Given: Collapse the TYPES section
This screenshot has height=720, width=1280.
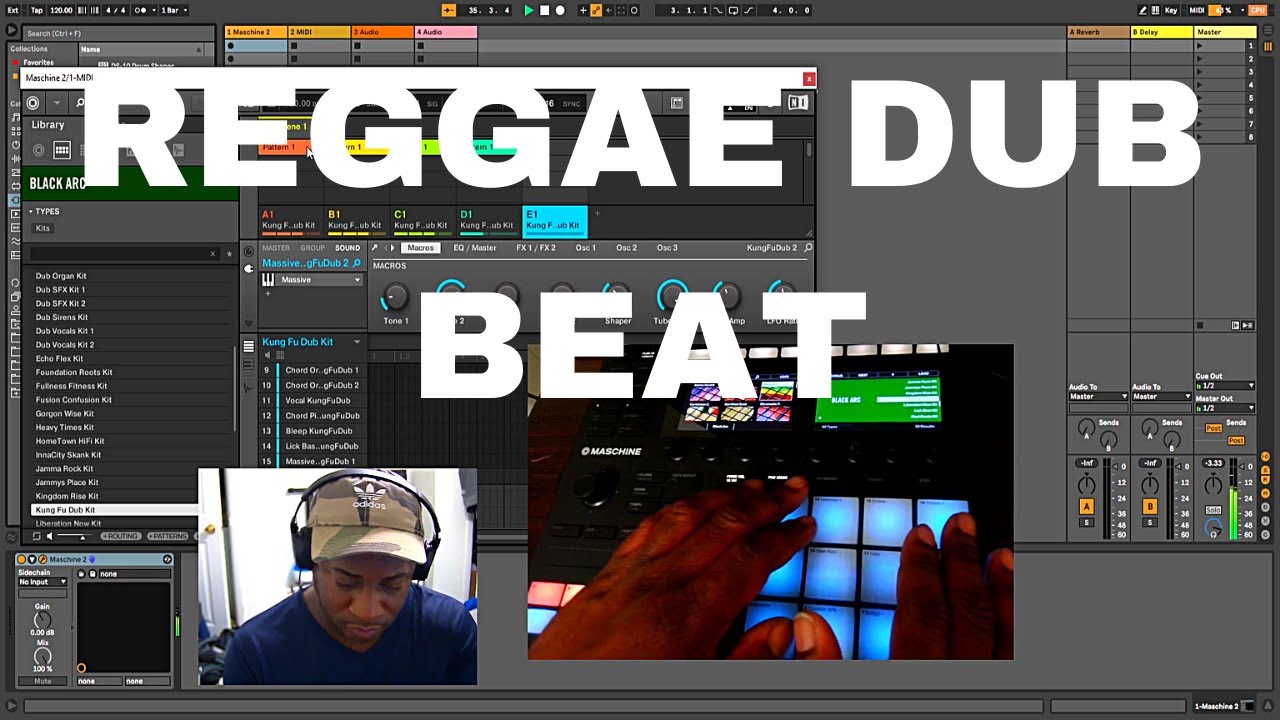Looking at the screenshot, I should coord(43,212).
